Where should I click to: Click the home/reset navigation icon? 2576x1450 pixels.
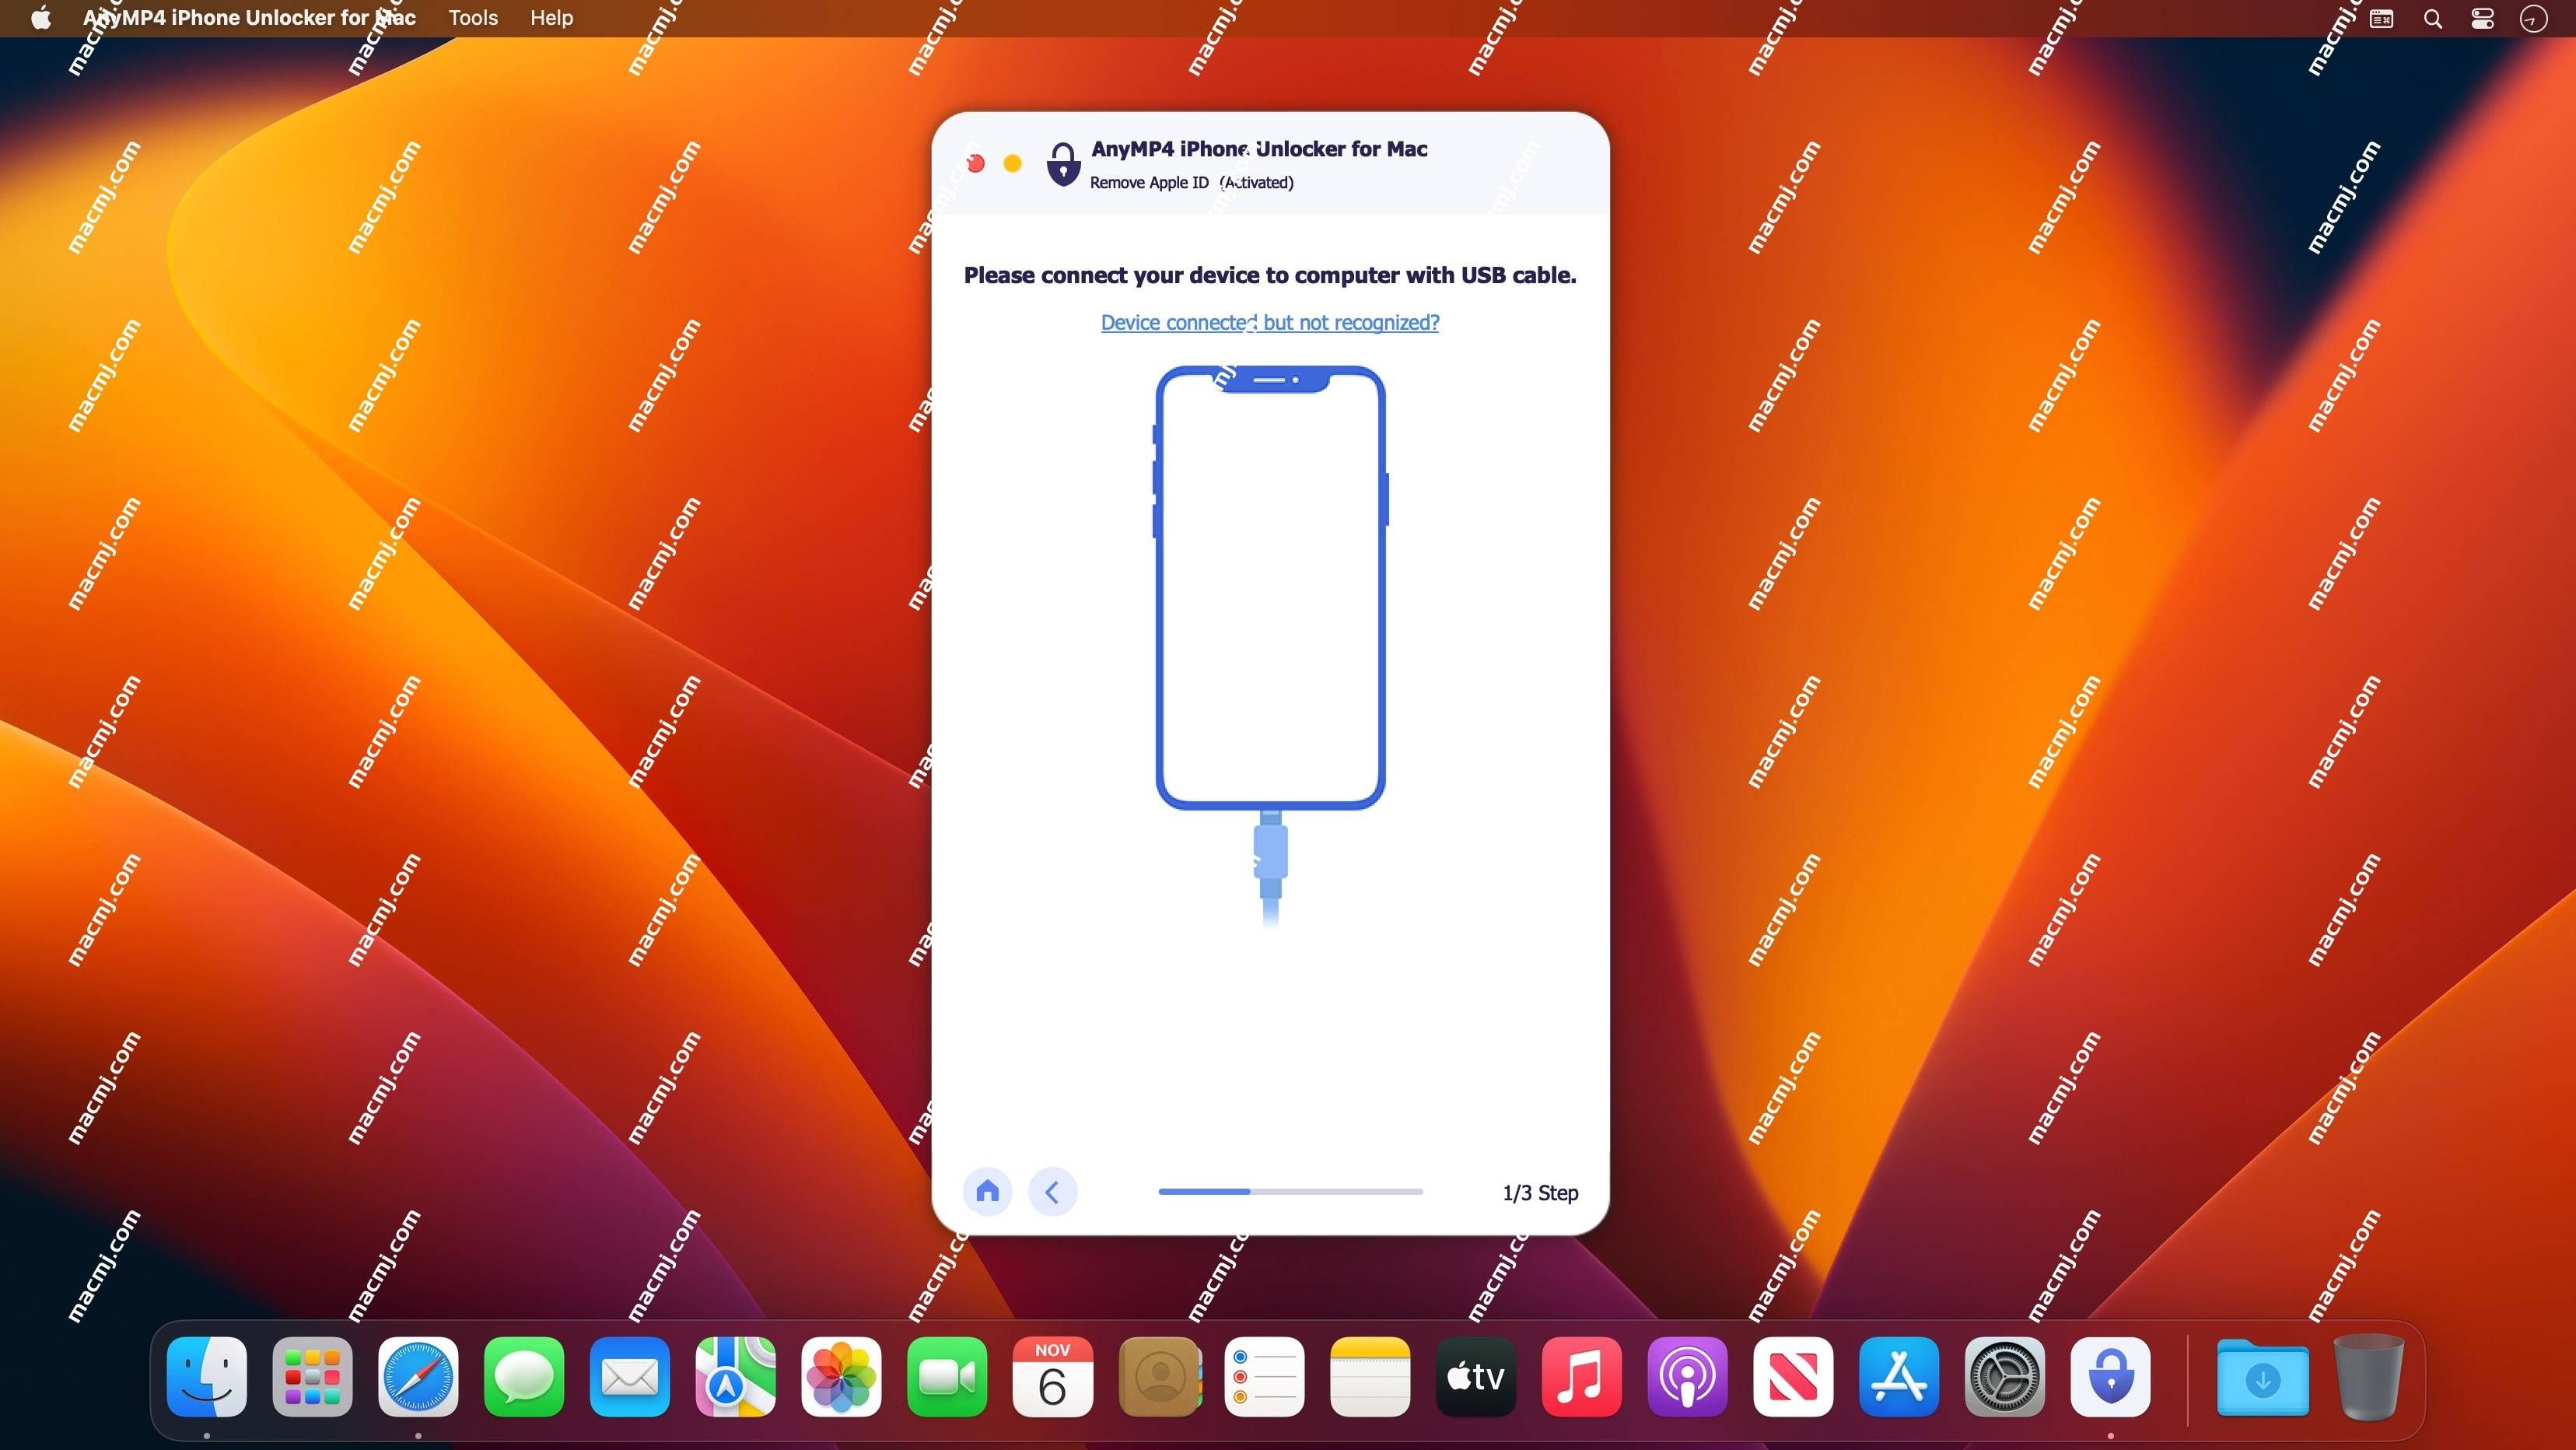pyautogui.click(x=987, y=1189)
